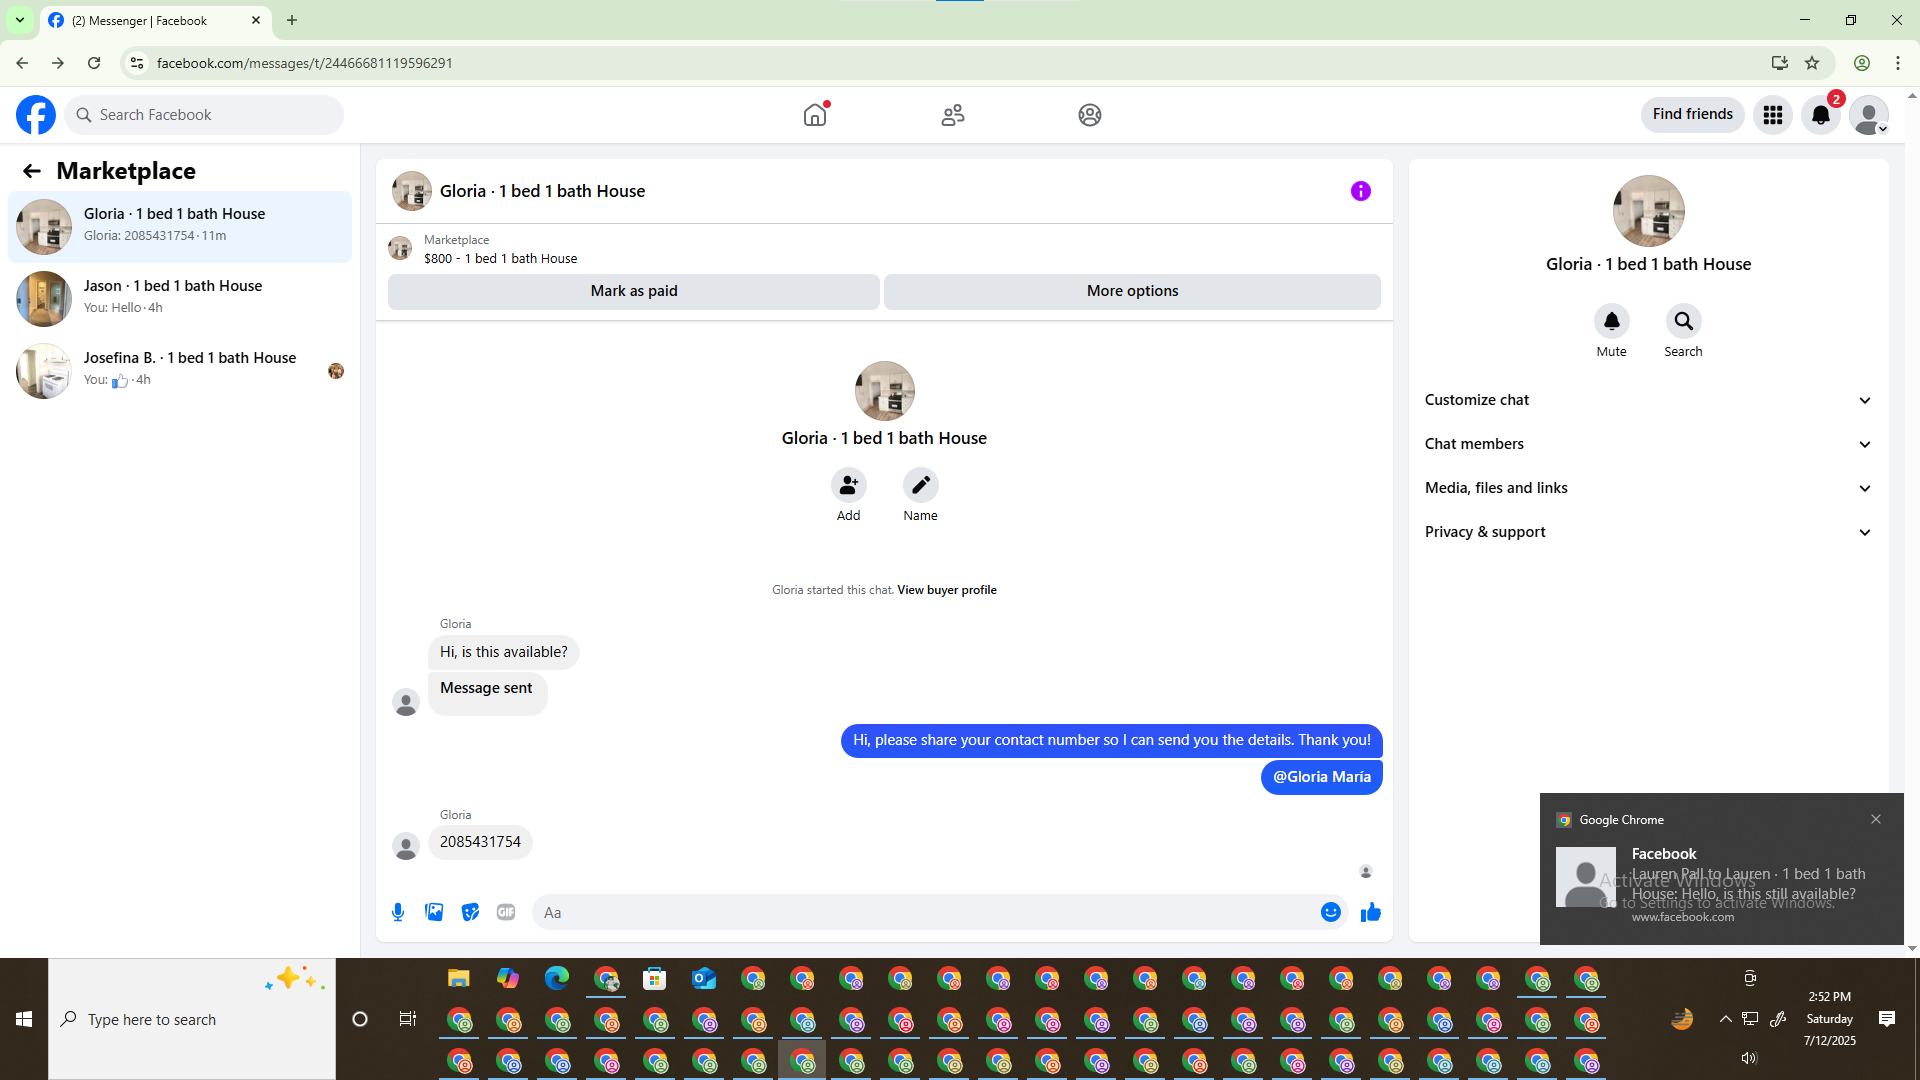Open the sticker picker icon

tap(470, 912)
